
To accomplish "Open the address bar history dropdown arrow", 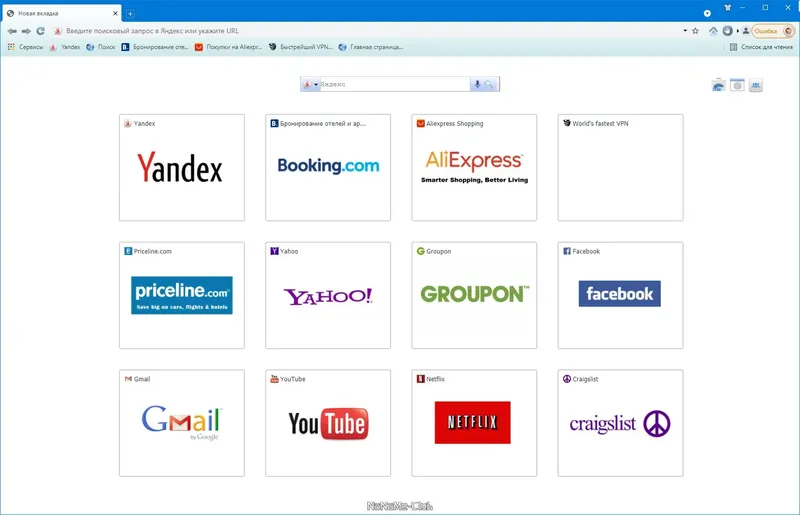I will (685, 31).
